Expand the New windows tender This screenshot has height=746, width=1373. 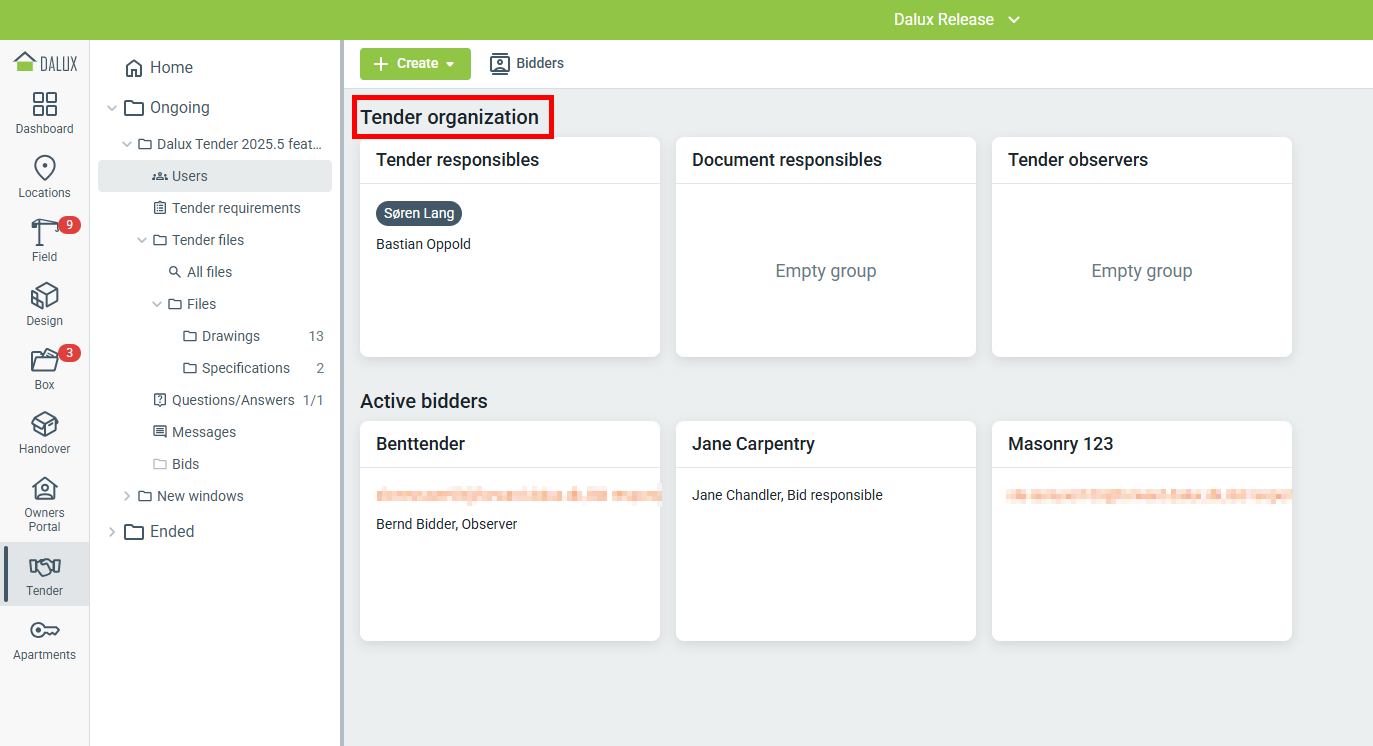tap(127, 496)
